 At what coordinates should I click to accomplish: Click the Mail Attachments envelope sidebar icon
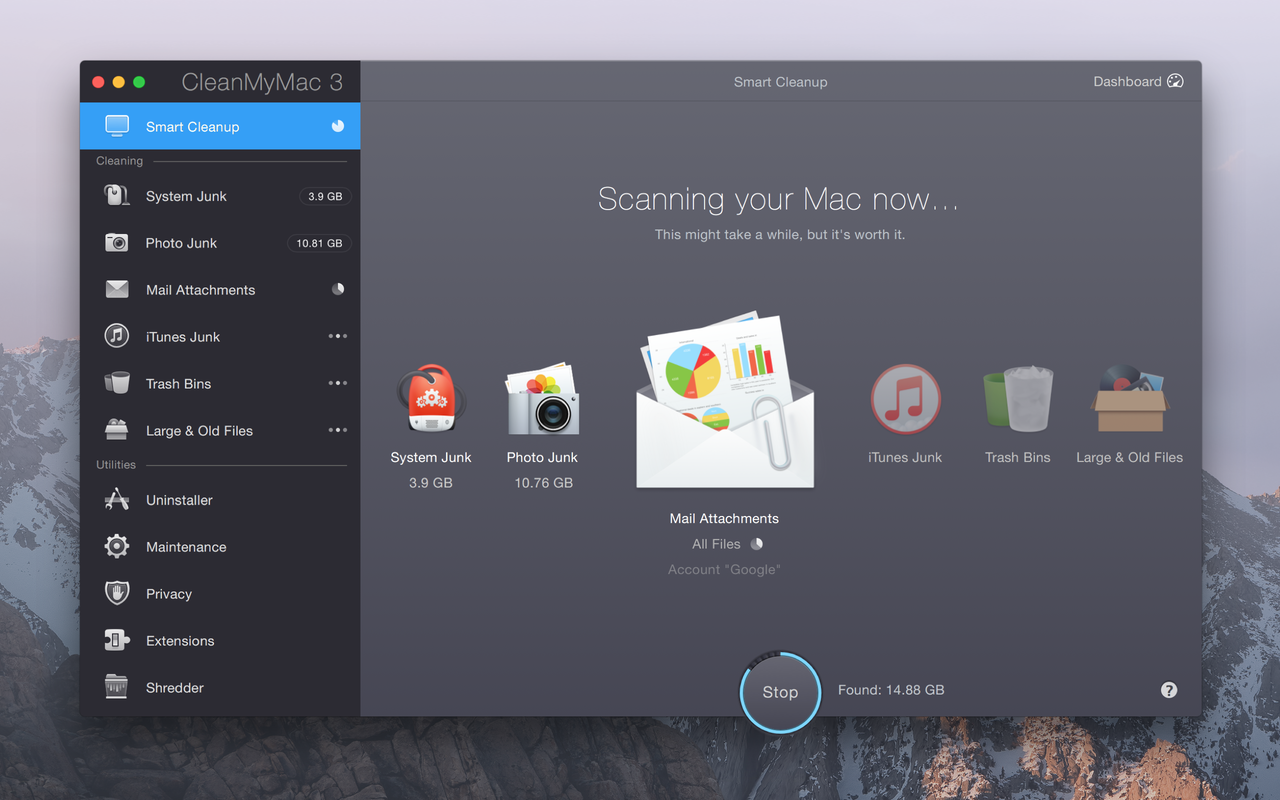pyautogui.click(x=117, y=290)
